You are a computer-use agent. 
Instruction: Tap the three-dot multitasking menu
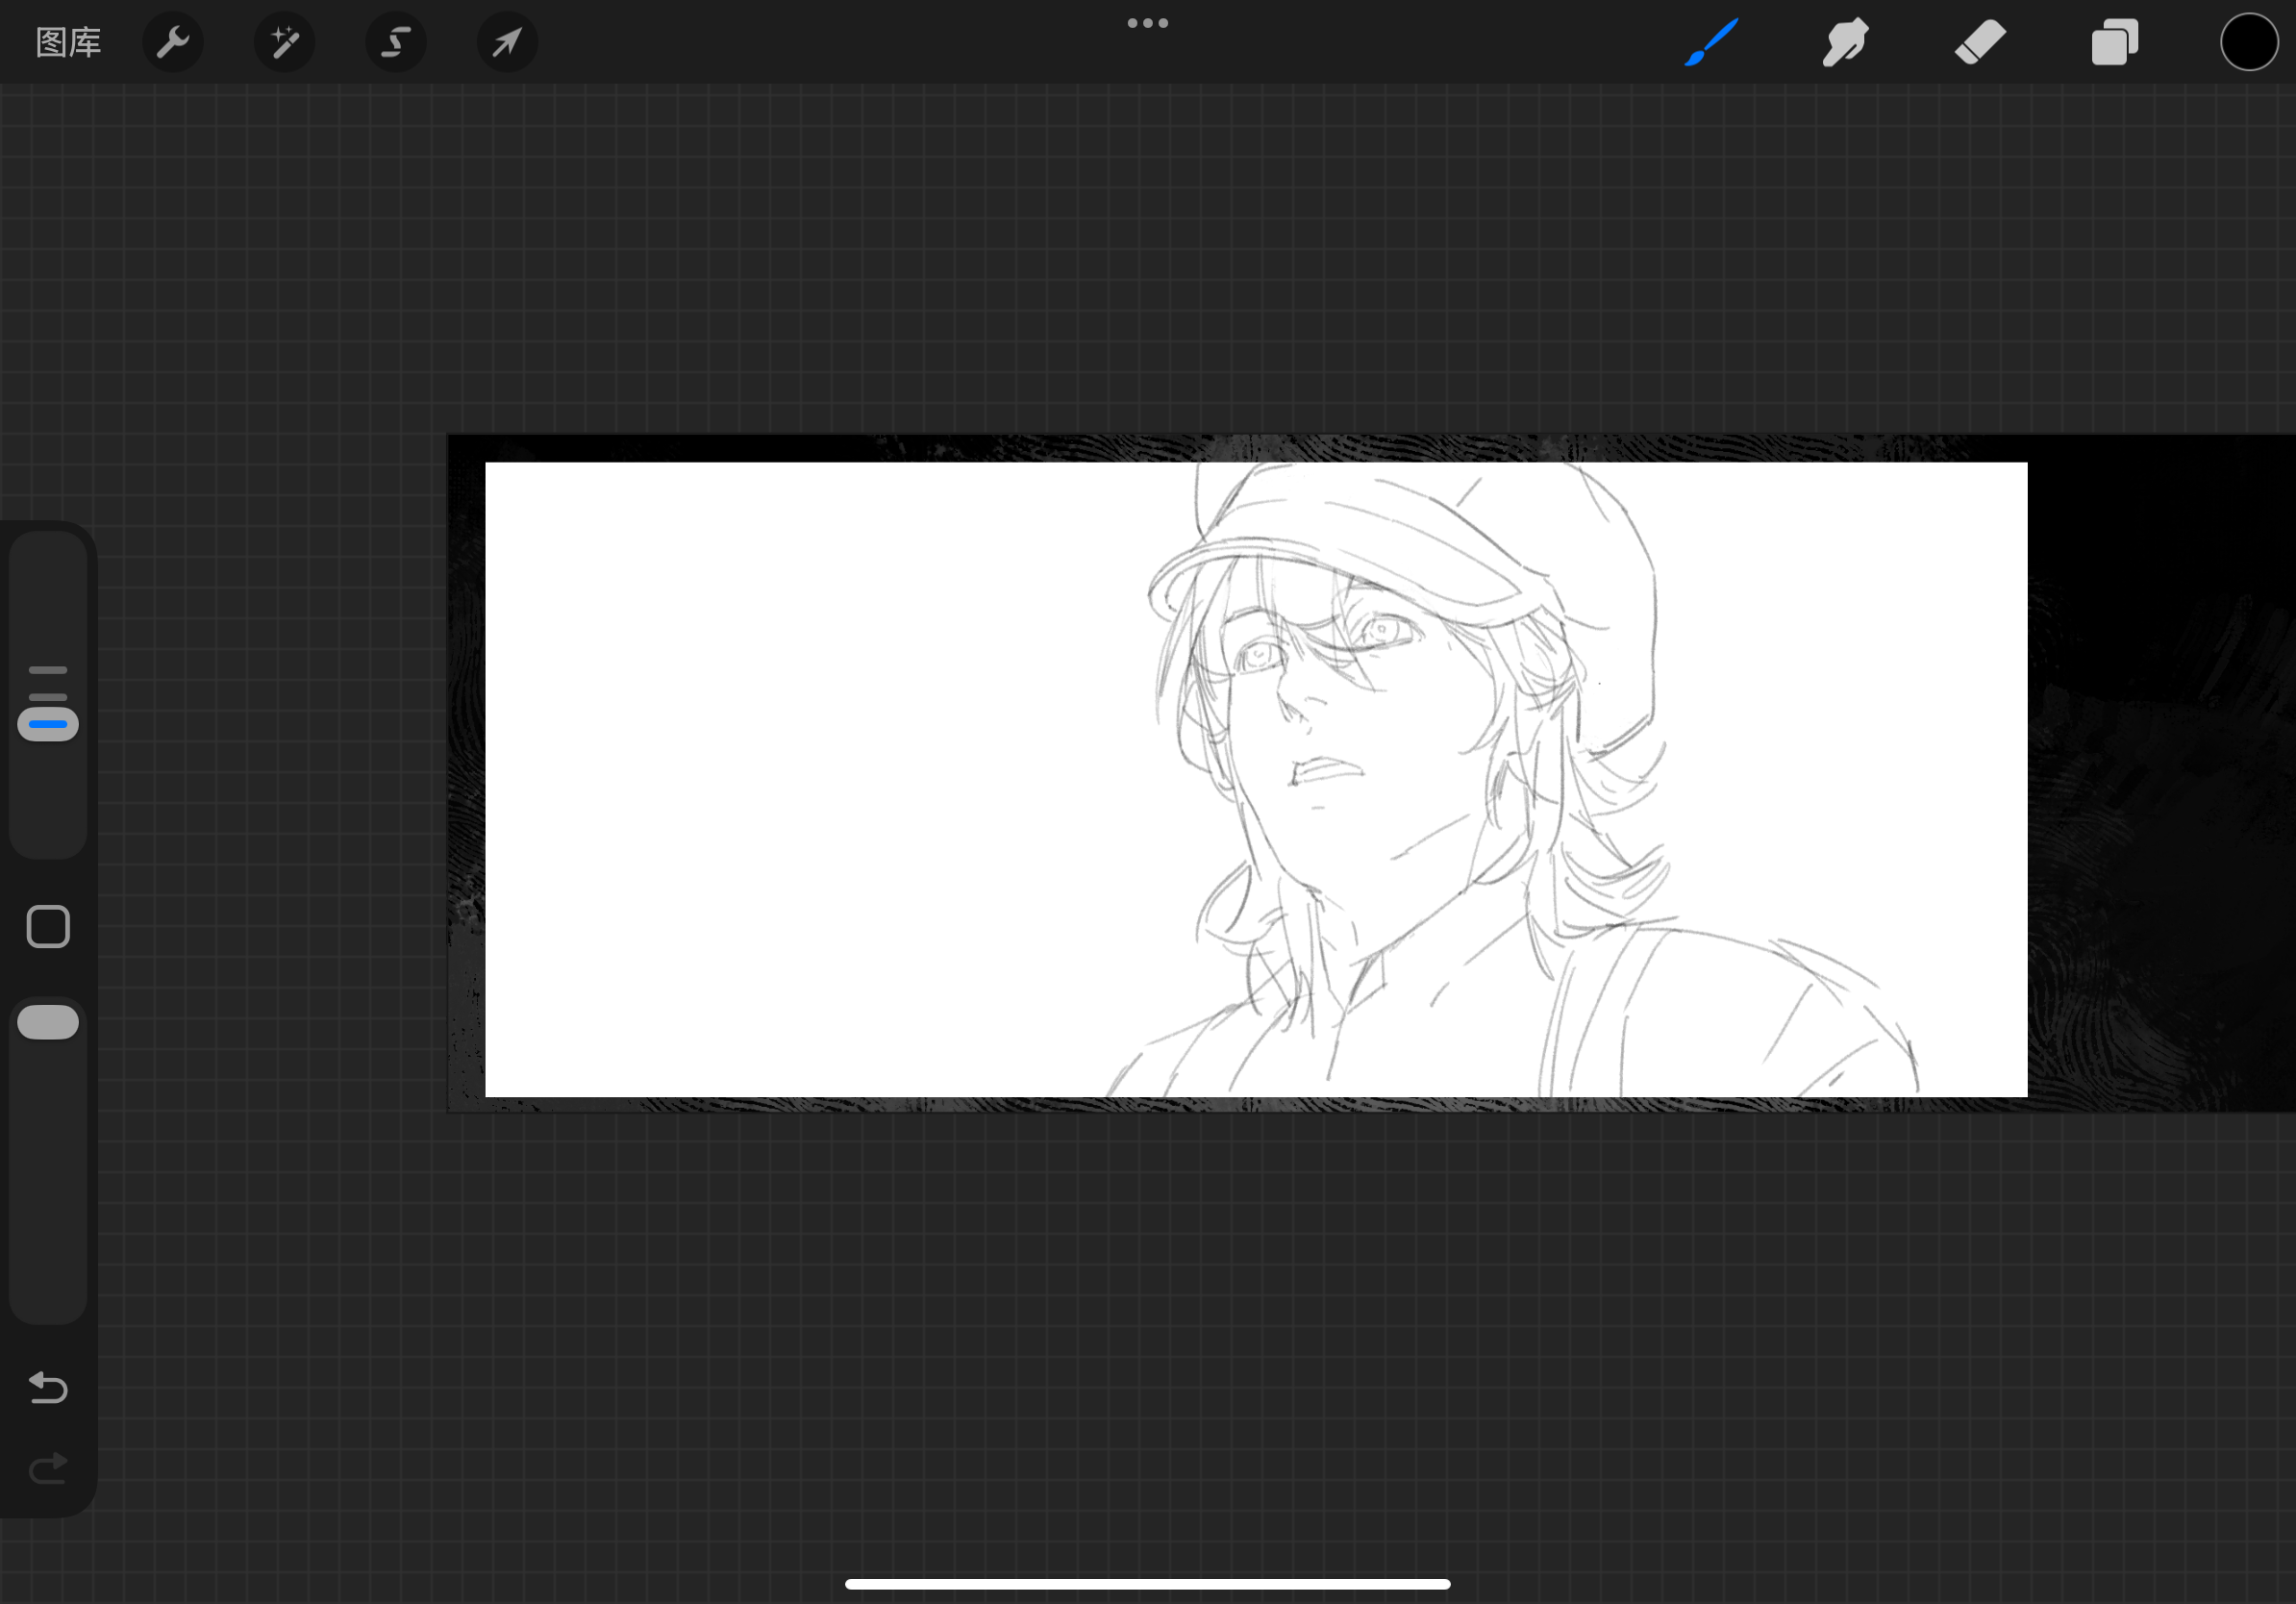[x=1147, y=23]
